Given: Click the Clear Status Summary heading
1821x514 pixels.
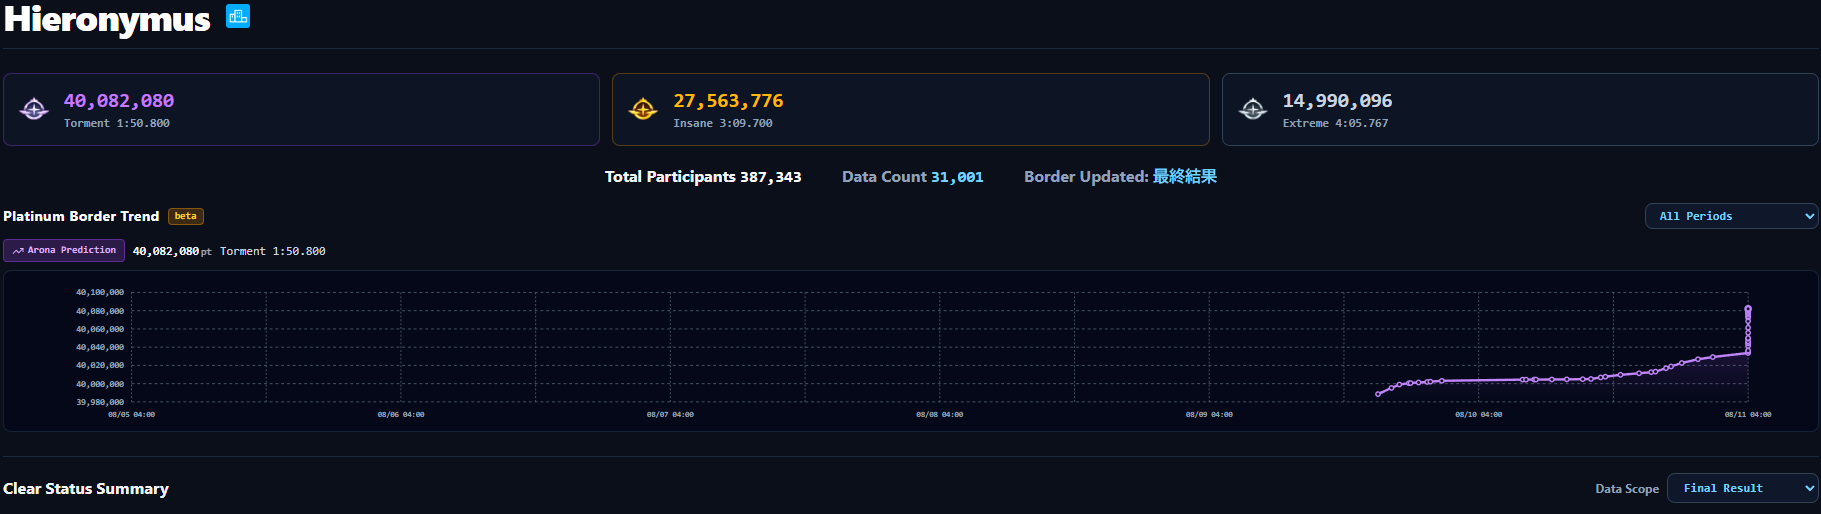Looking at the screenshot, I should pos(86,488).
